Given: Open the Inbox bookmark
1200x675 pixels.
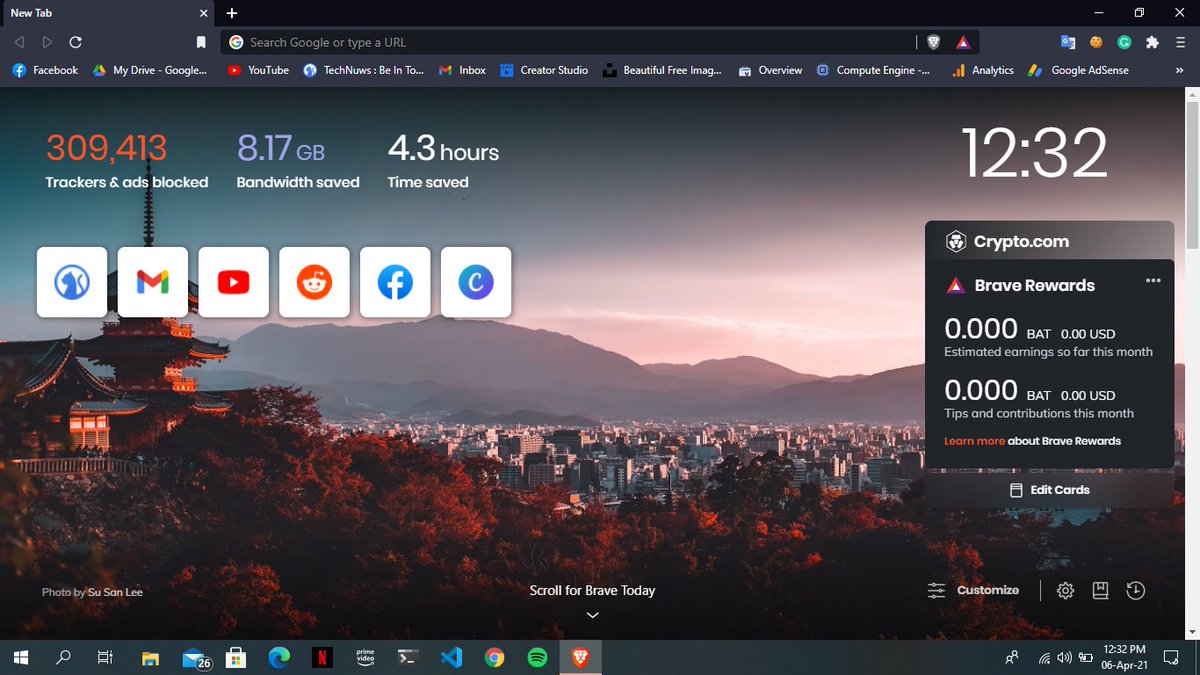Looking at the screenshot, I should pyautogui.click(x=462, y=70).
